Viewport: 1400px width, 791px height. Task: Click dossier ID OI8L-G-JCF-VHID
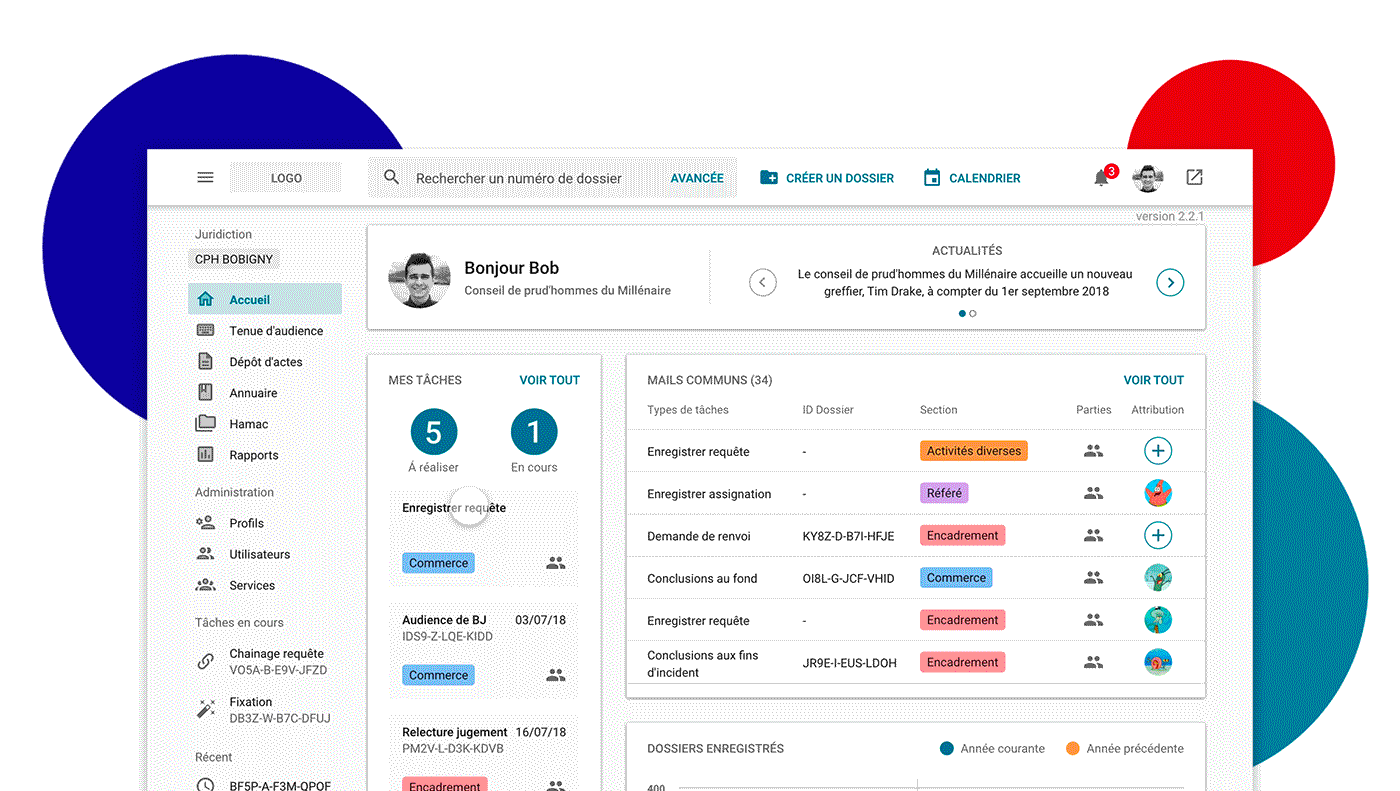pos(848,578)
